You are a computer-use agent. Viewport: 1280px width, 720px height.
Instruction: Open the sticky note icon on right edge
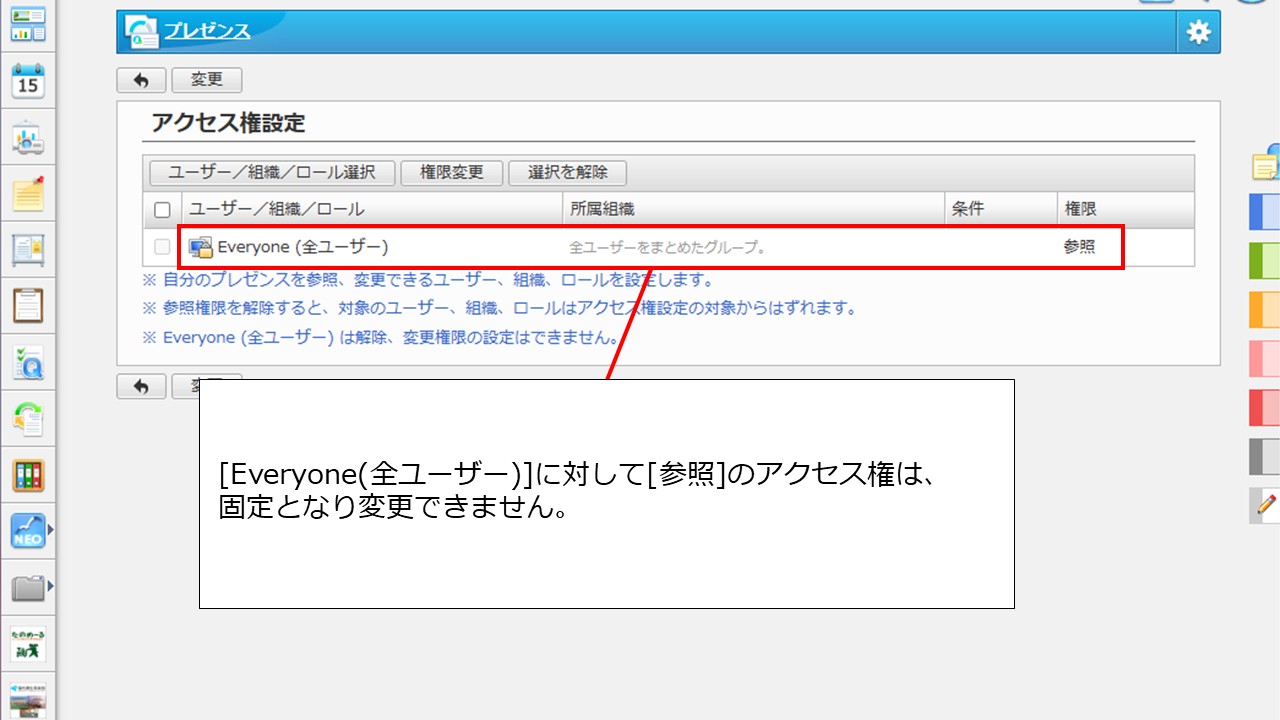pos(1267,163)
